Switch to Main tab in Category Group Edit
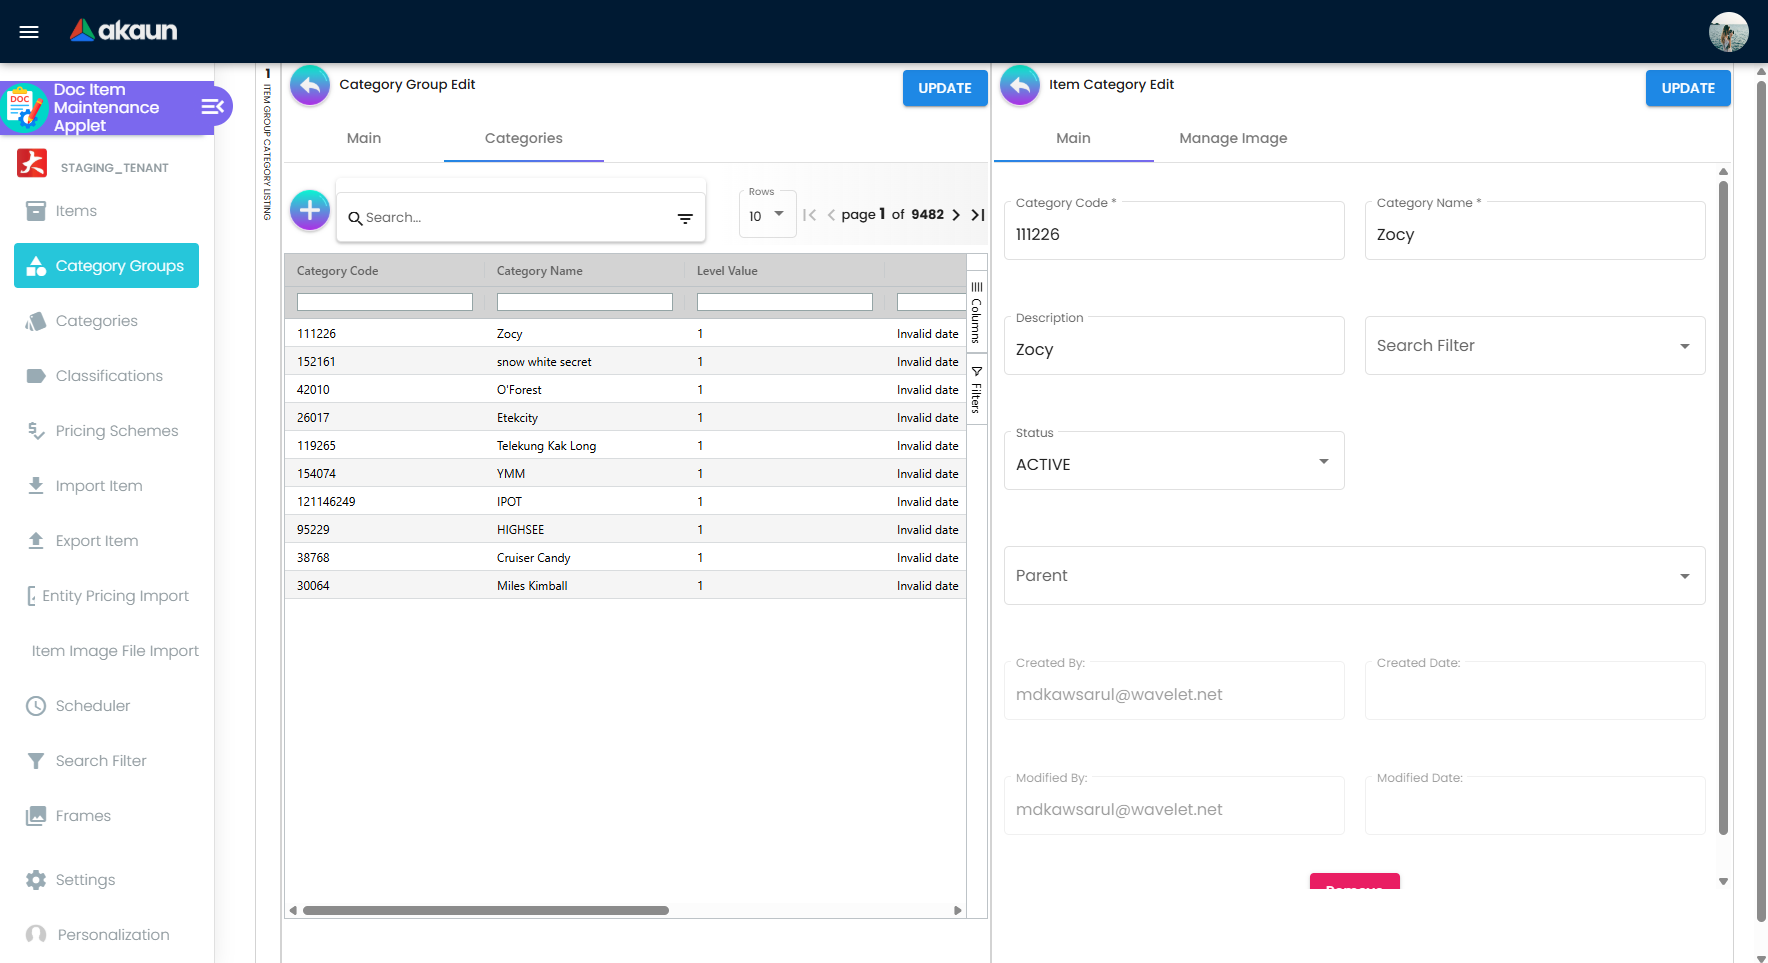Screen dimensions: 1768x963 (x=364, y=138)
